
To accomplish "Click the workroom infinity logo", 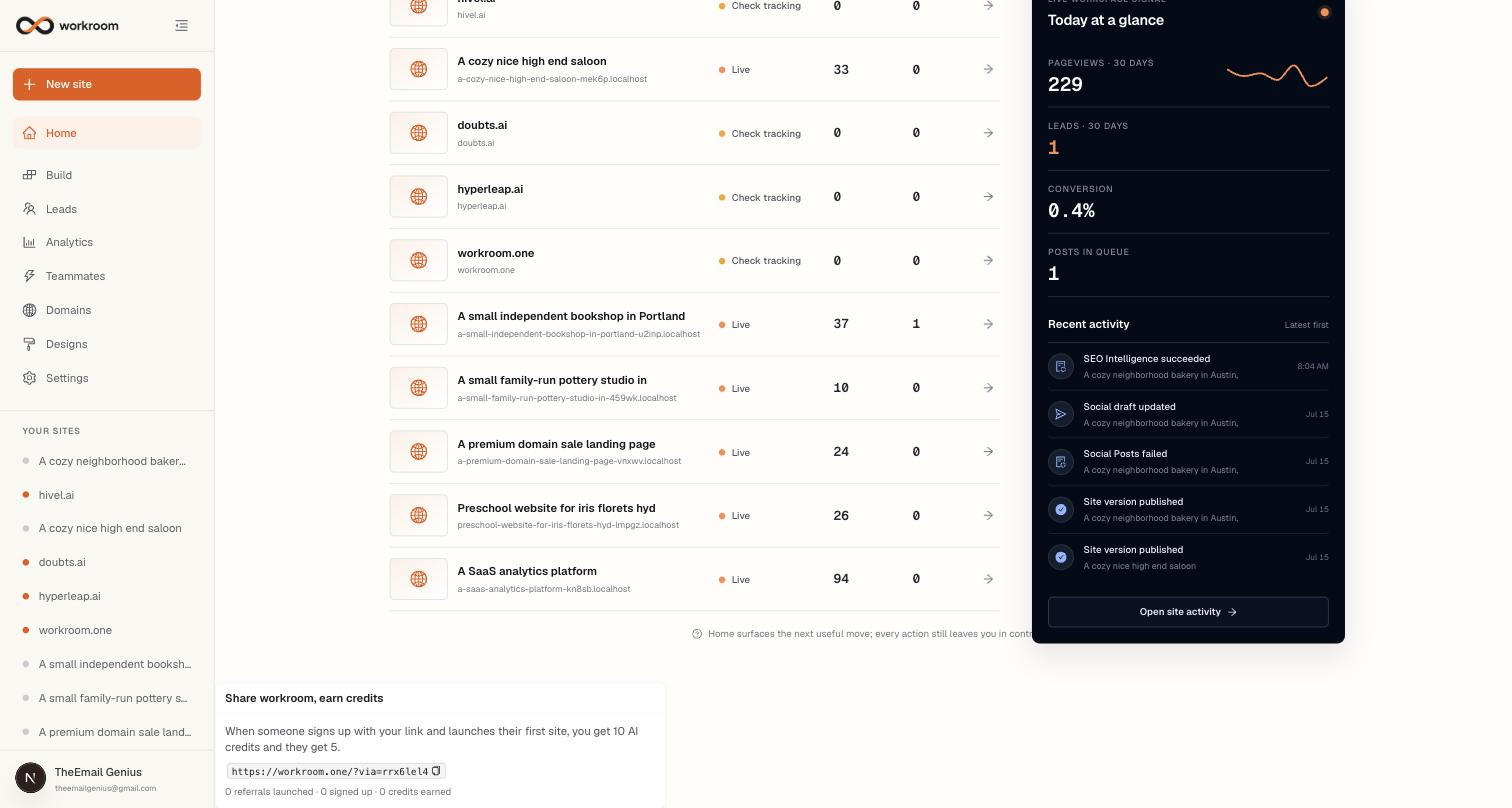I will (35, 26).
